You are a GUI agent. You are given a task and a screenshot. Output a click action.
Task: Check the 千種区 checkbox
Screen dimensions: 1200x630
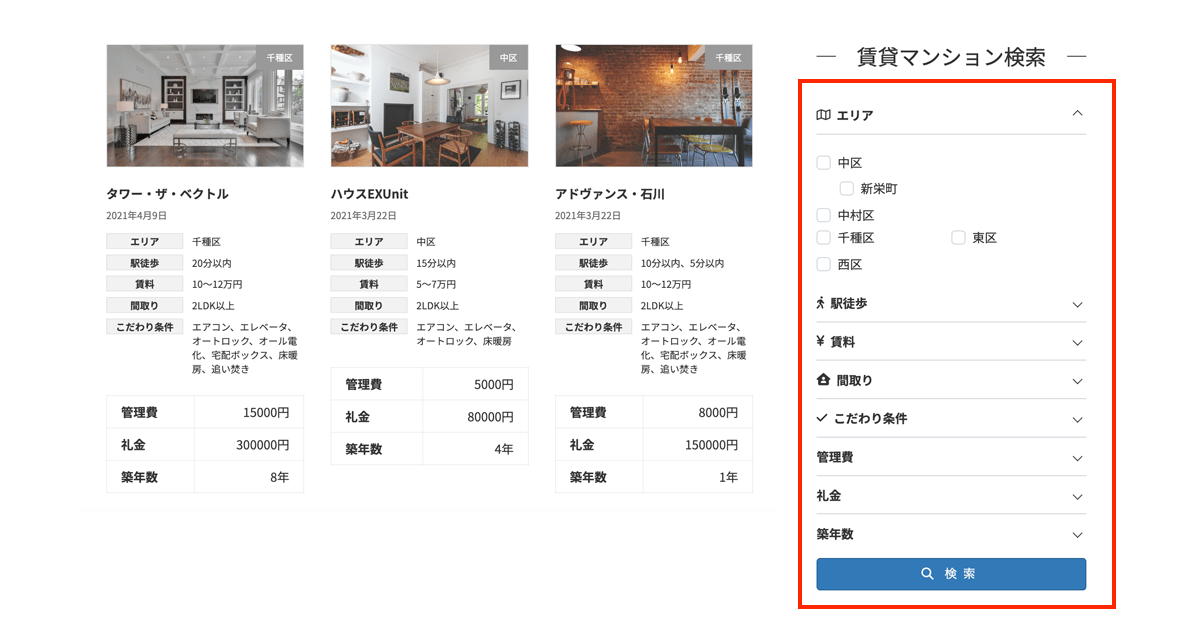pyautogui.click(x=824, y=237)
